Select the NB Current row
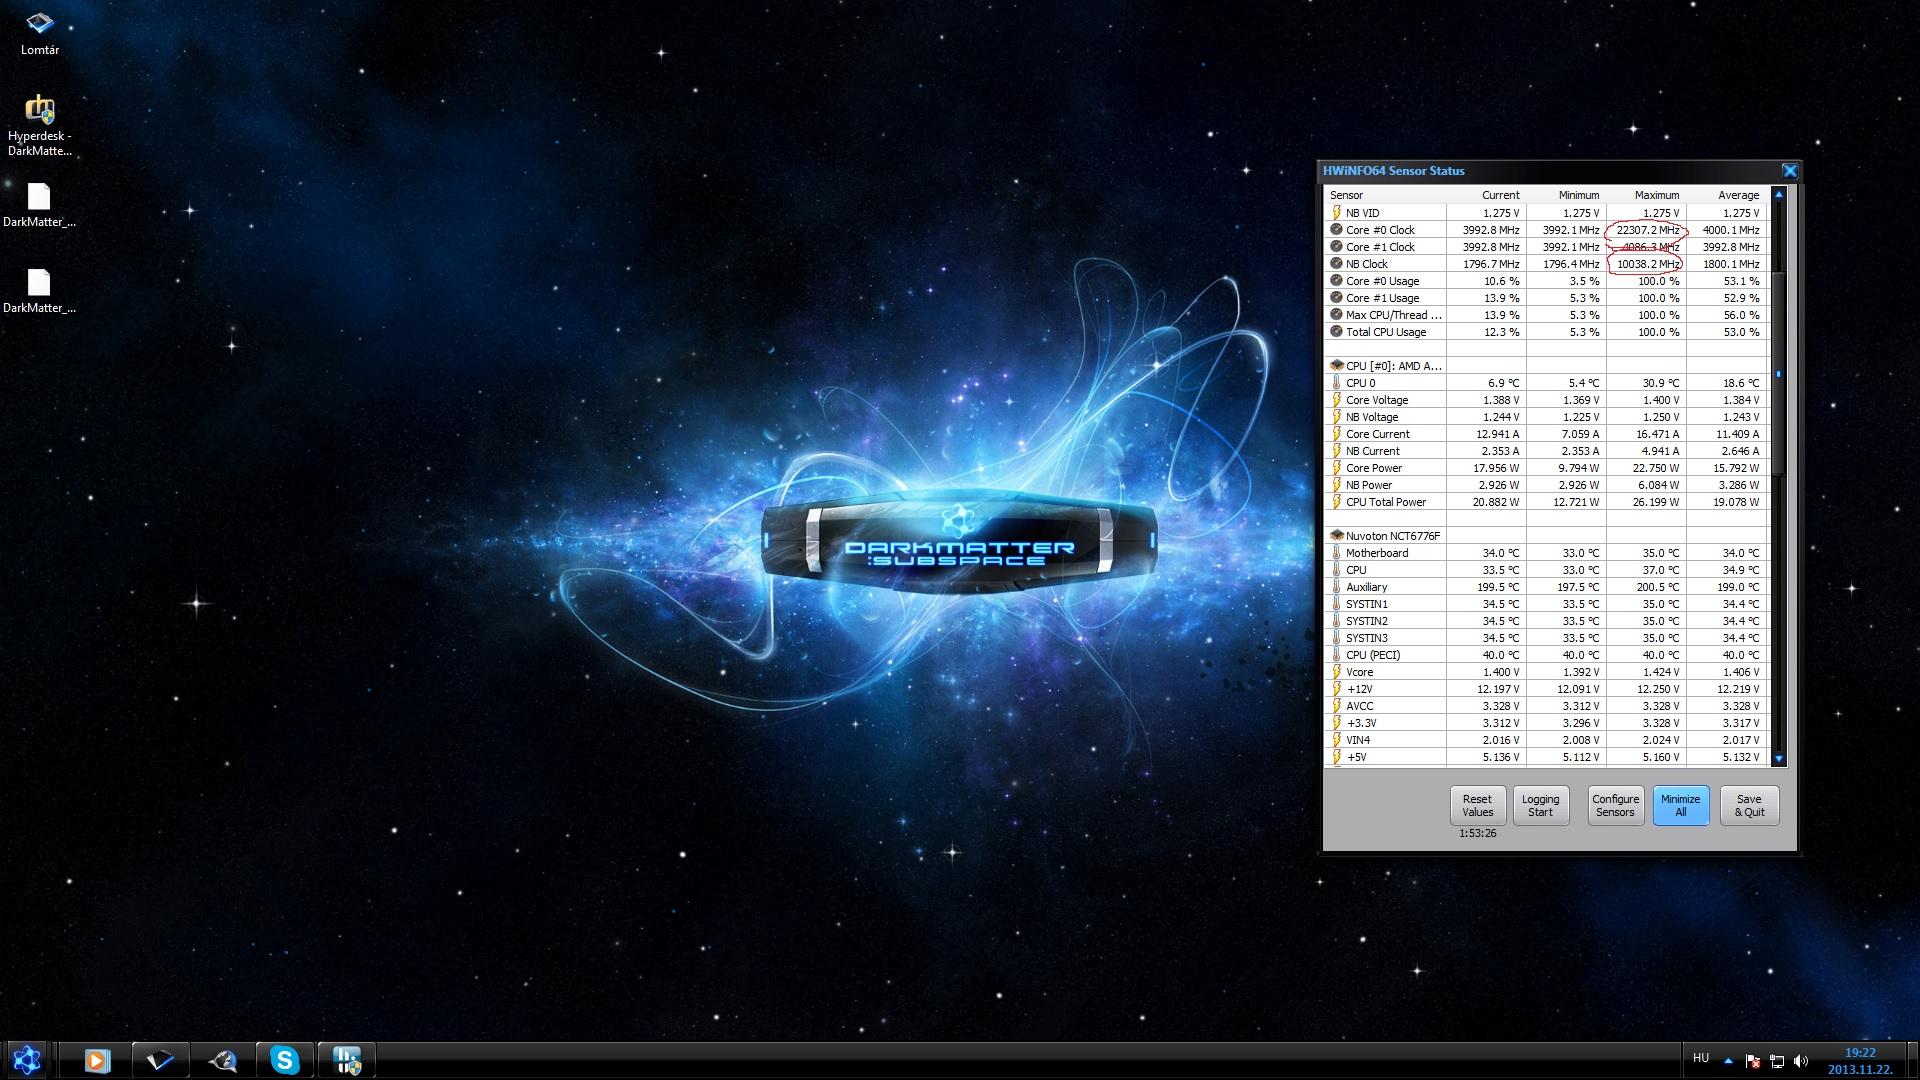 (1547, 451)
